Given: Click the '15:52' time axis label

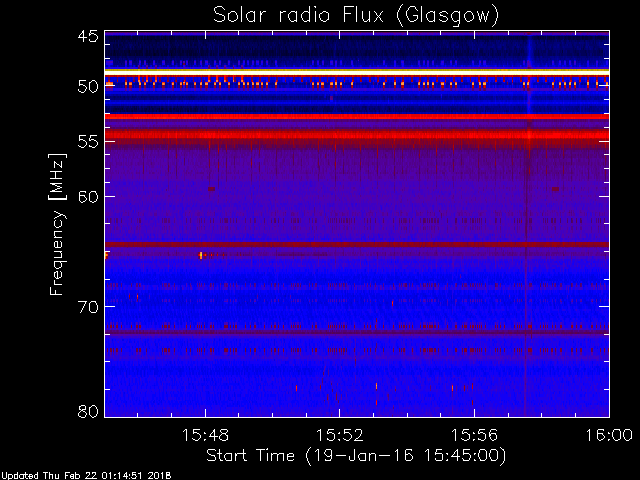Looking at the screenshot, I should [x=340, y=435].
